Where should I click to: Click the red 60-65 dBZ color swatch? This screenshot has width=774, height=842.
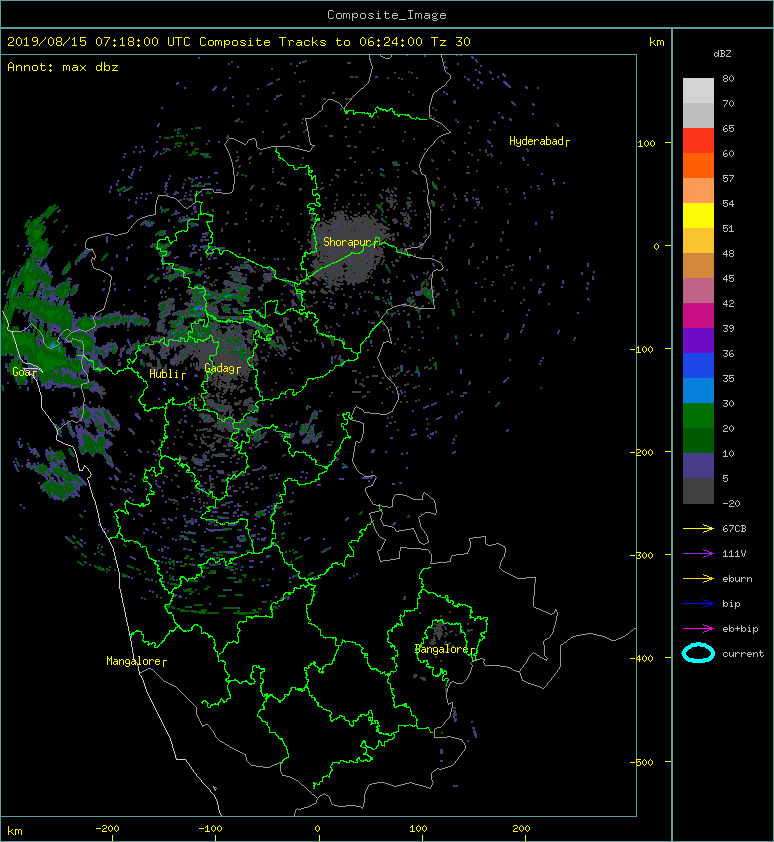tap(698, 141)
